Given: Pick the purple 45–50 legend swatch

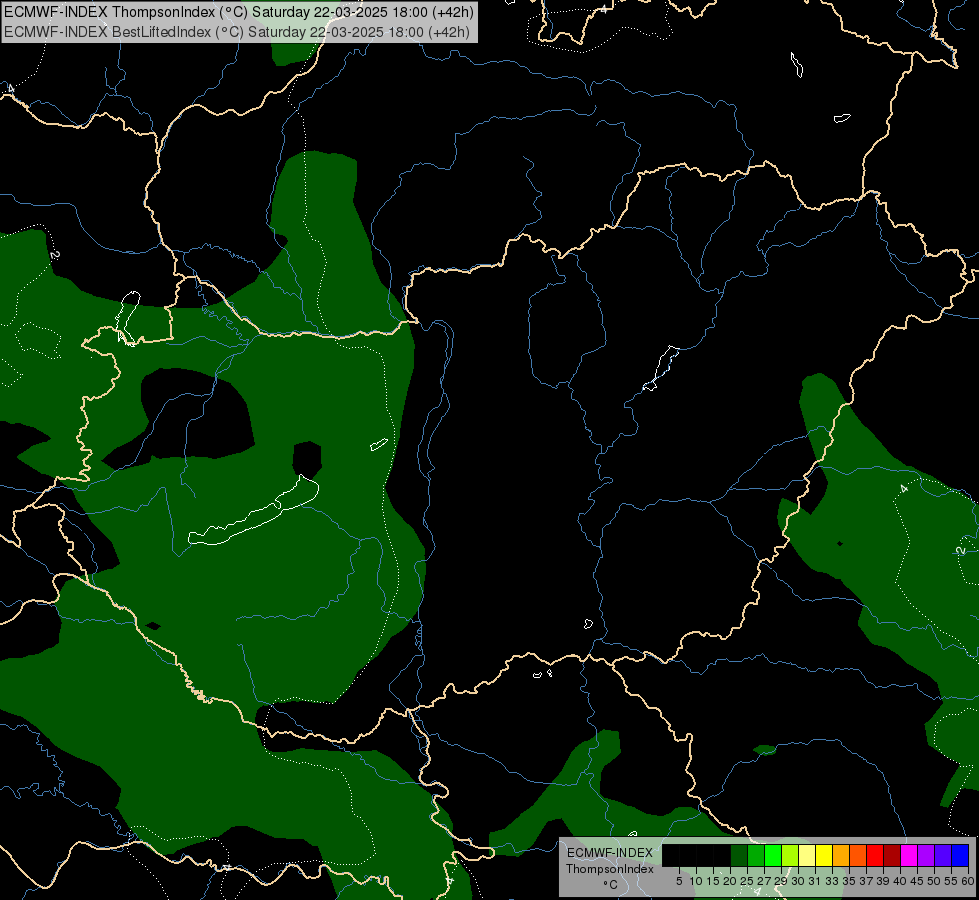Looking at the screenshot, I should click(926, 855).
